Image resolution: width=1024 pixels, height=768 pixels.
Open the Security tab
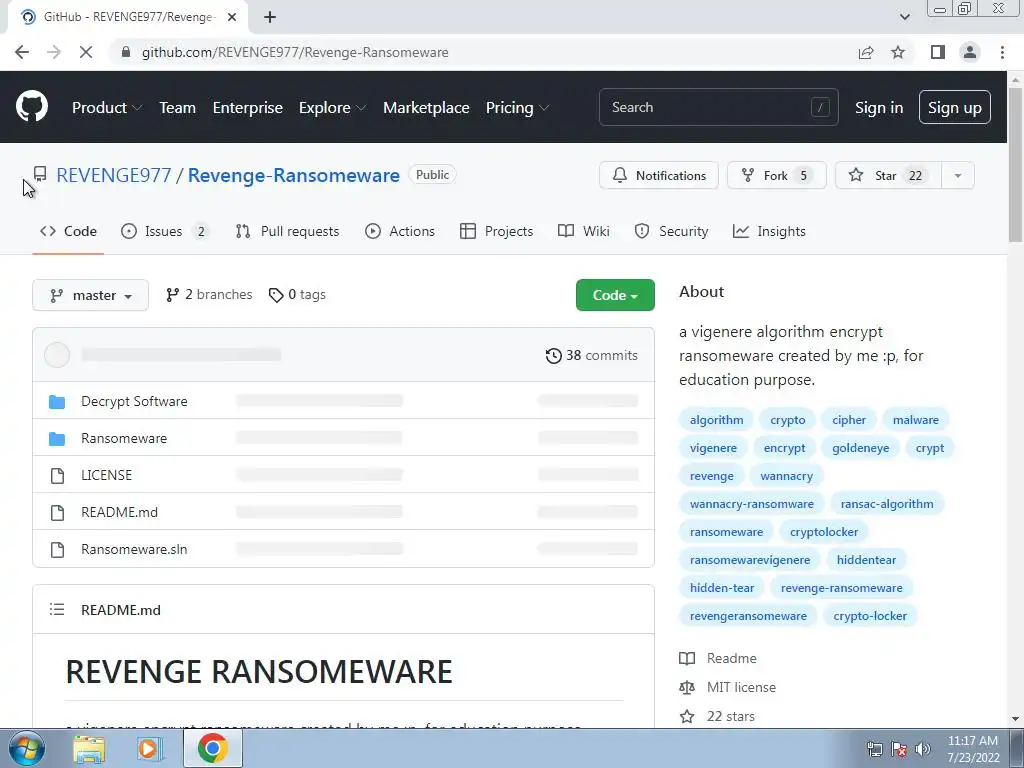pyautogui.click(x=671, y=231)
